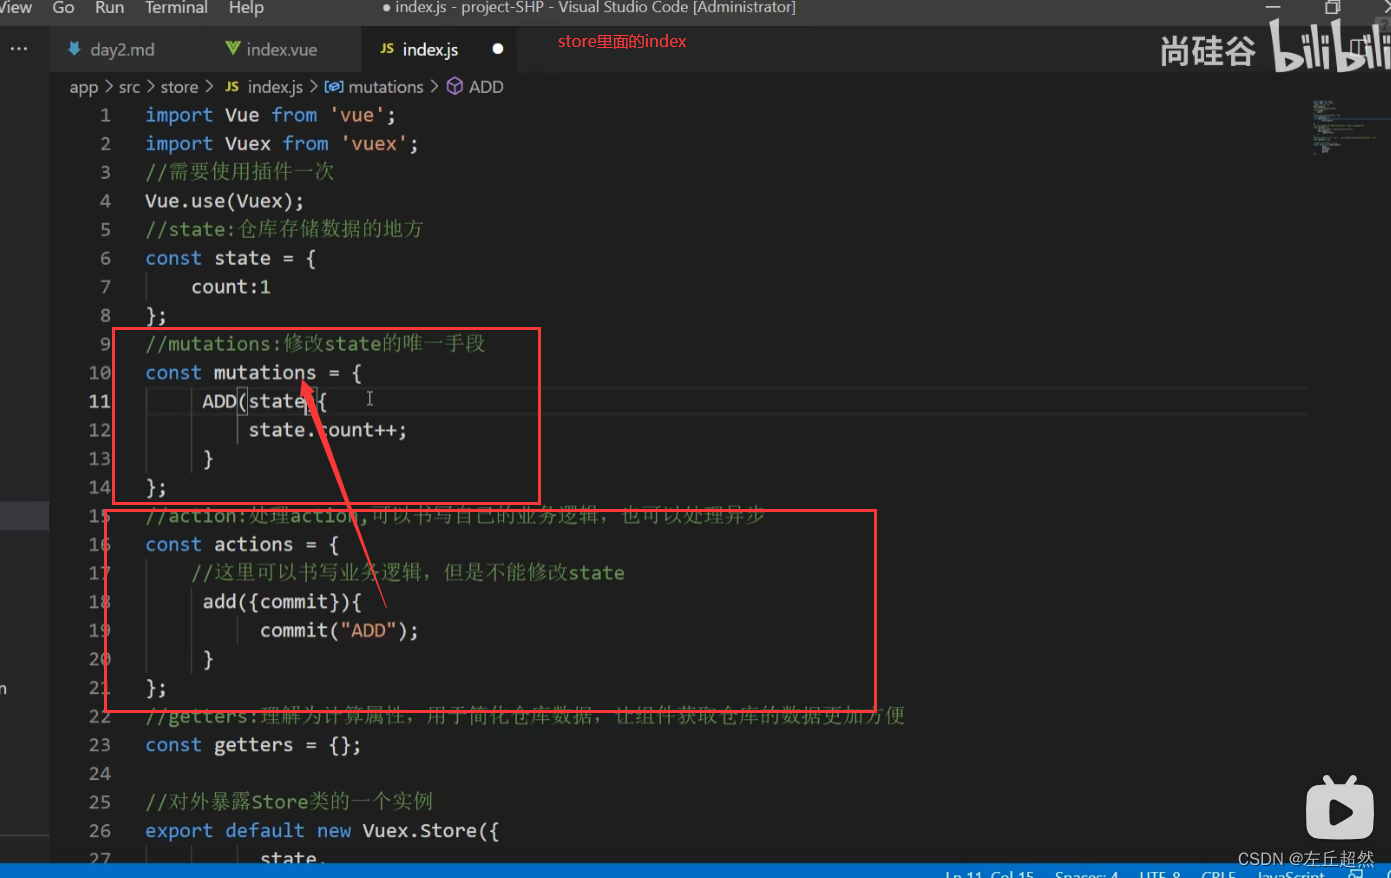Click the Vue logo icon on index.vue tab
Viewport: 1391px width, 878px height.
[x=233, y=48]
